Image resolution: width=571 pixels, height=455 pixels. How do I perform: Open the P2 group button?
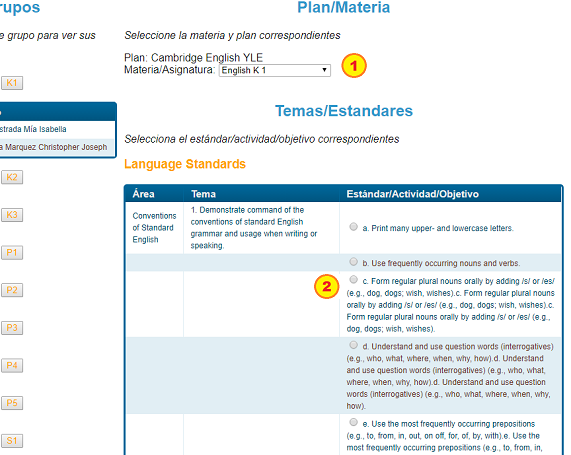point(12,290)
